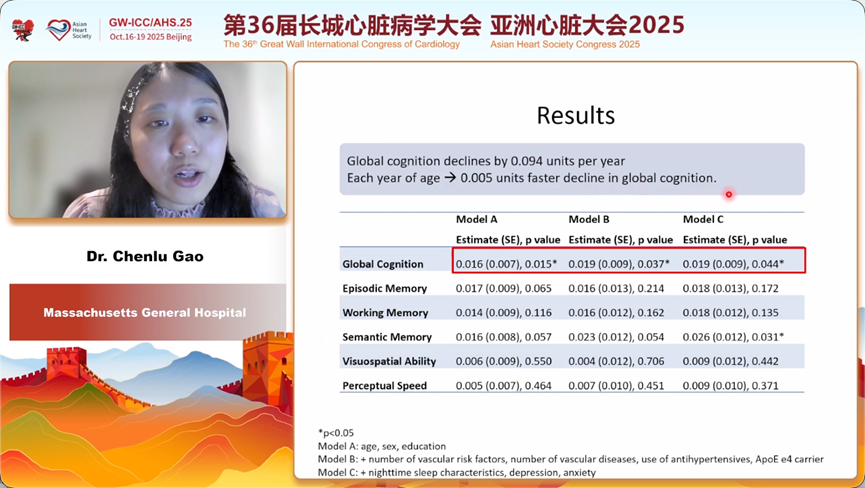
Task: Click the Results slide title
Action: (x=575, y=115)
